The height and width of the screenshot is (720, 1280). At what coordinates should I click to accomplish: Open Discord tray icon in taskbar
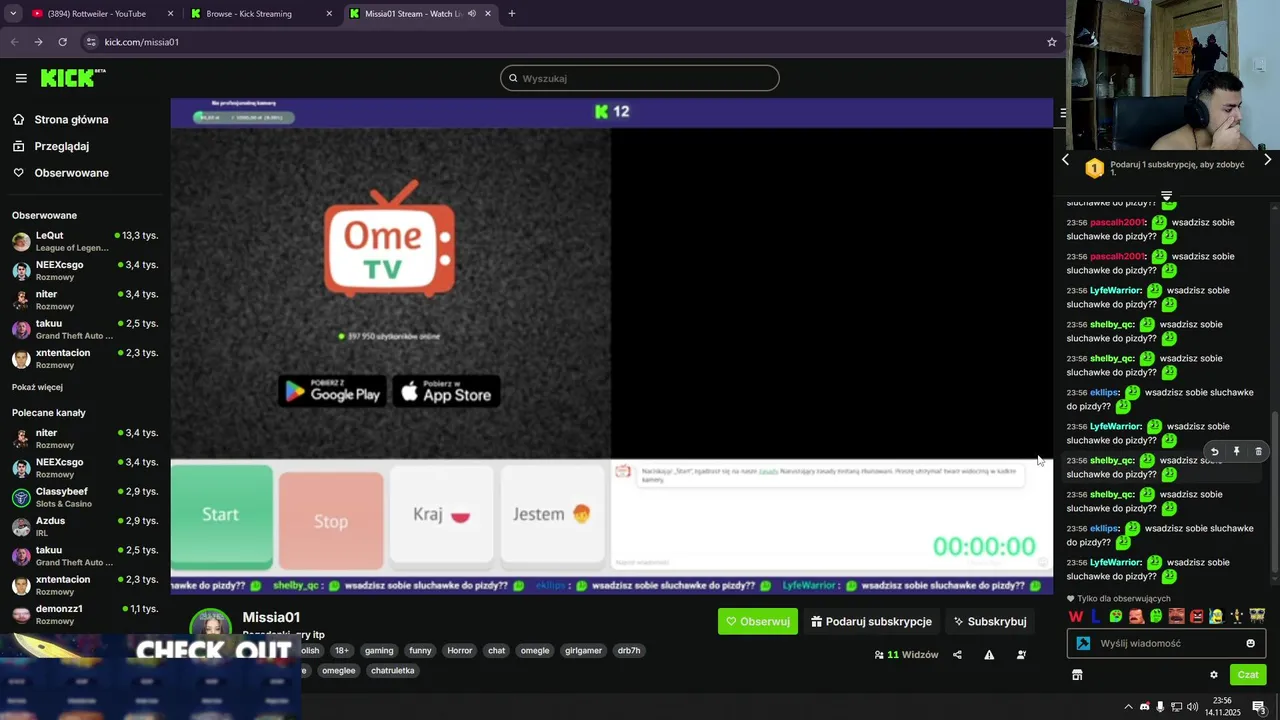click(x=1145, y=707)
